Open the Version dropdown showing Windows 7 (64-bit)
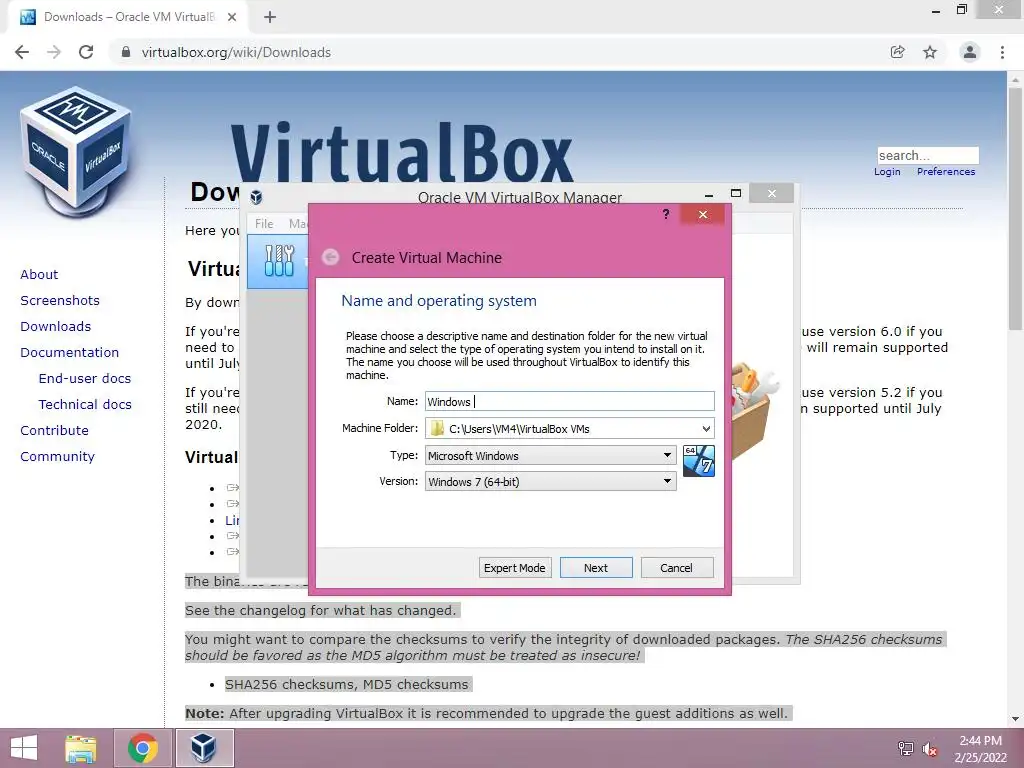This screenshot has width=1024, height=768. [x=550, y=481]
